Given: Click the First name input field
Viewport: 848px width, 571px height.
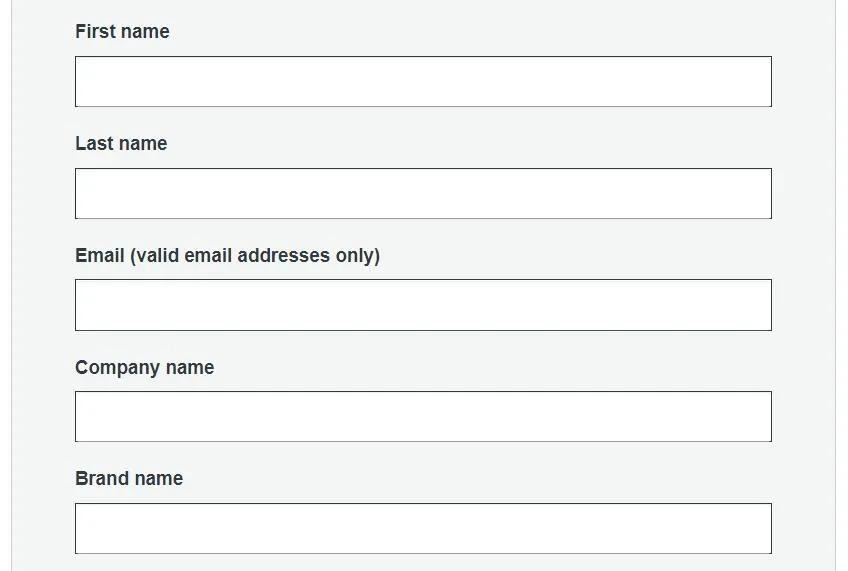Looking at the screenshot, I should tap(423, 82).
